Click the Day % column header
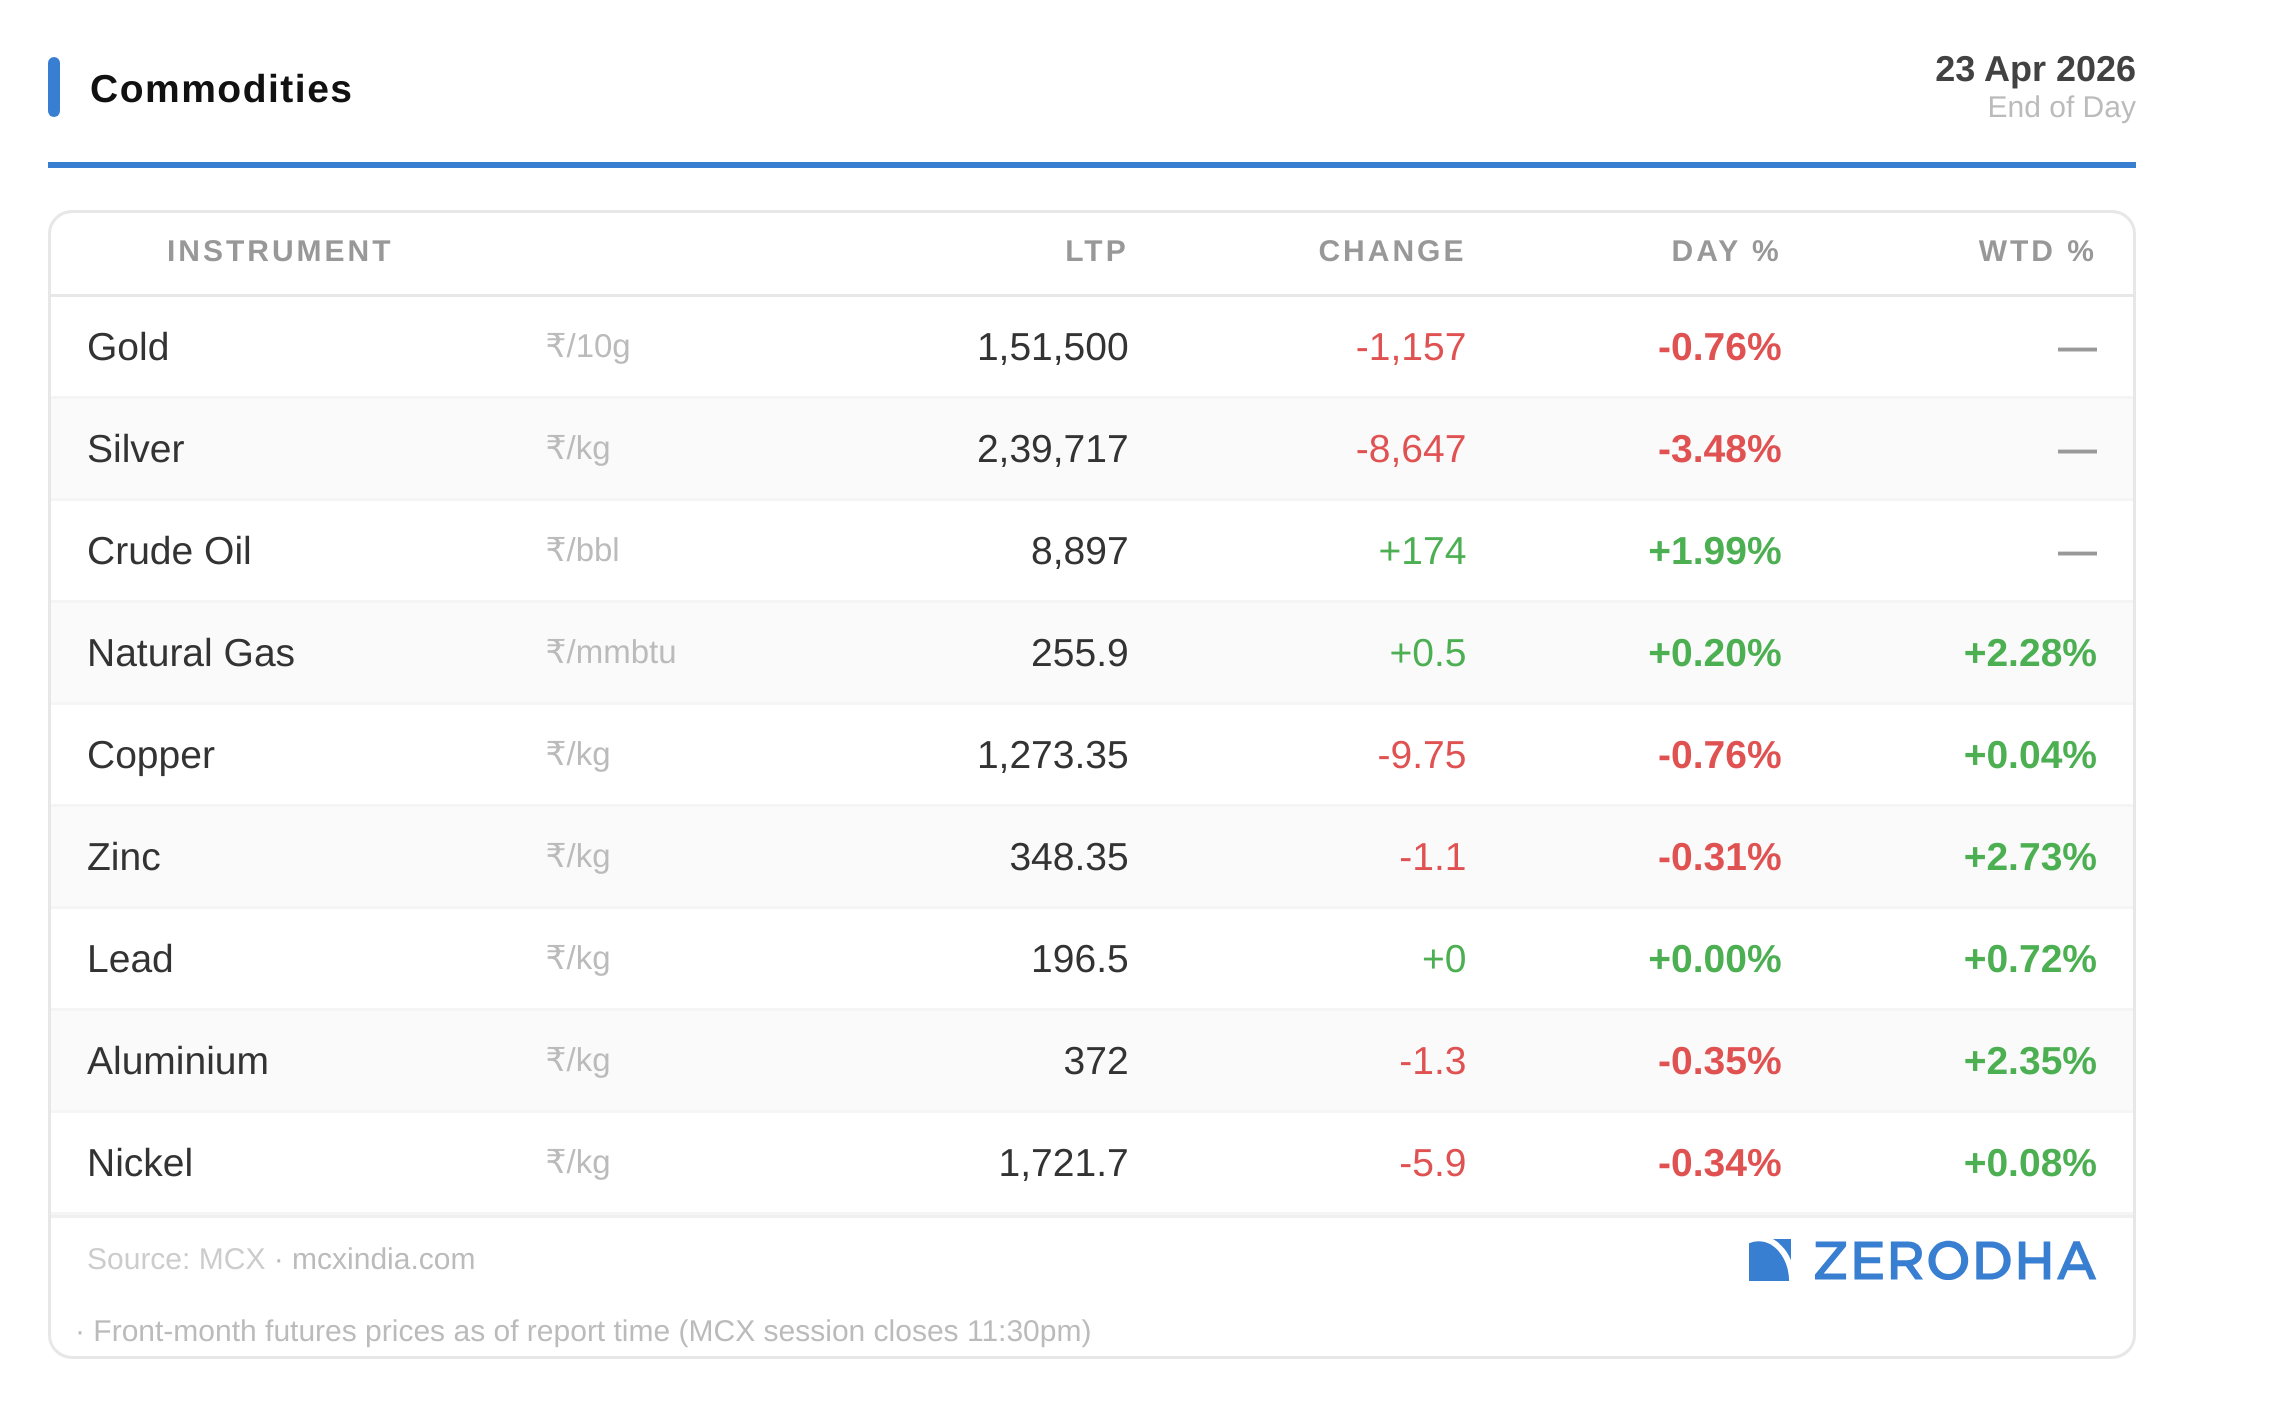The image size is (2280, 1419). tap(1725, 251)
